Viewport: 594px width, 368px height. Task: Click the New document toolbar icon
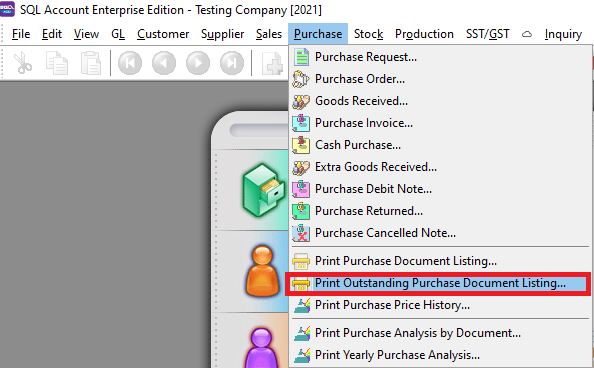[x=273, y=63]
